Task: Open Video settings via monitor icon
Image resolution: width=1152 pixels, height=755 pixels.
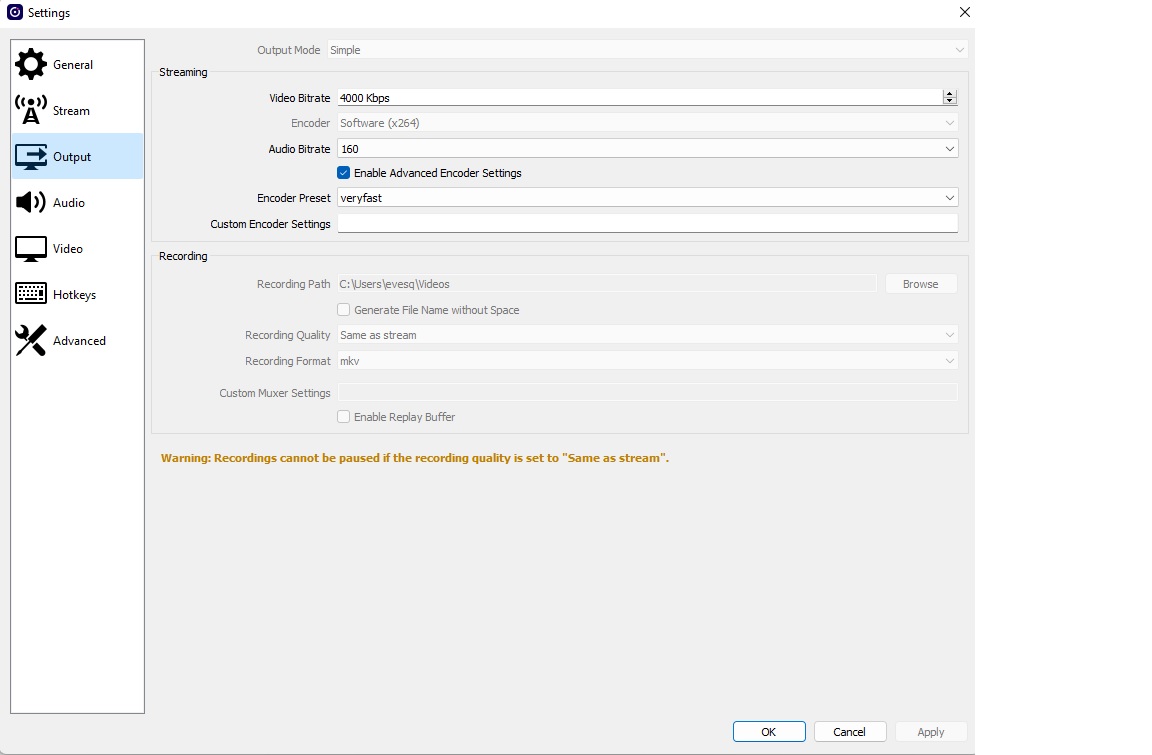Action: point(31,249)
